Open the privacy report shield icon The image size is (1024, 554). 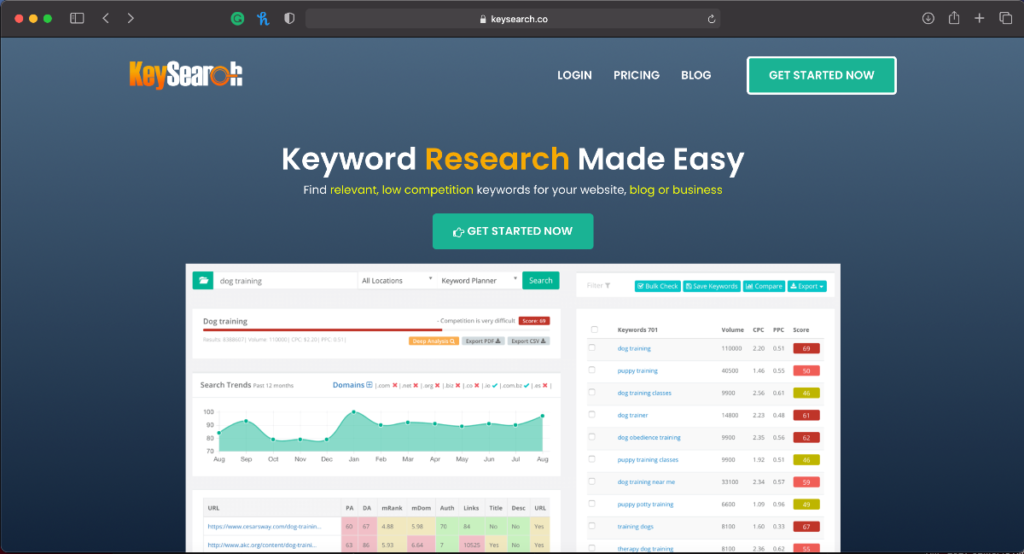(x=289, y=19)
